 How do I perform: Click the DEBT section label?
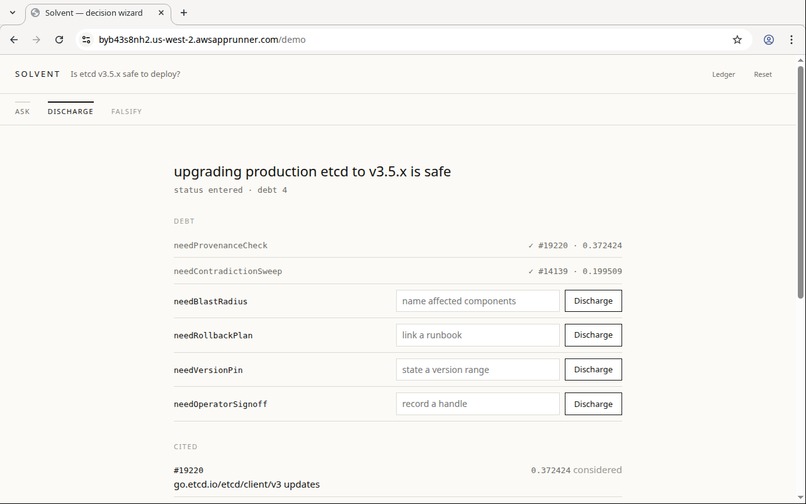[184, 221]
